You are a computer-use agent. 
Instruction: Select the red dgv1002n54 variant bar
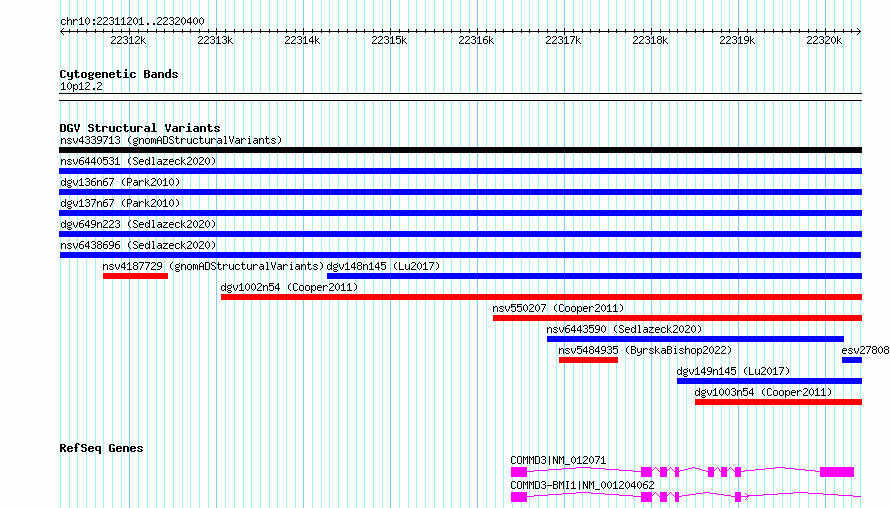coord(541,297)
